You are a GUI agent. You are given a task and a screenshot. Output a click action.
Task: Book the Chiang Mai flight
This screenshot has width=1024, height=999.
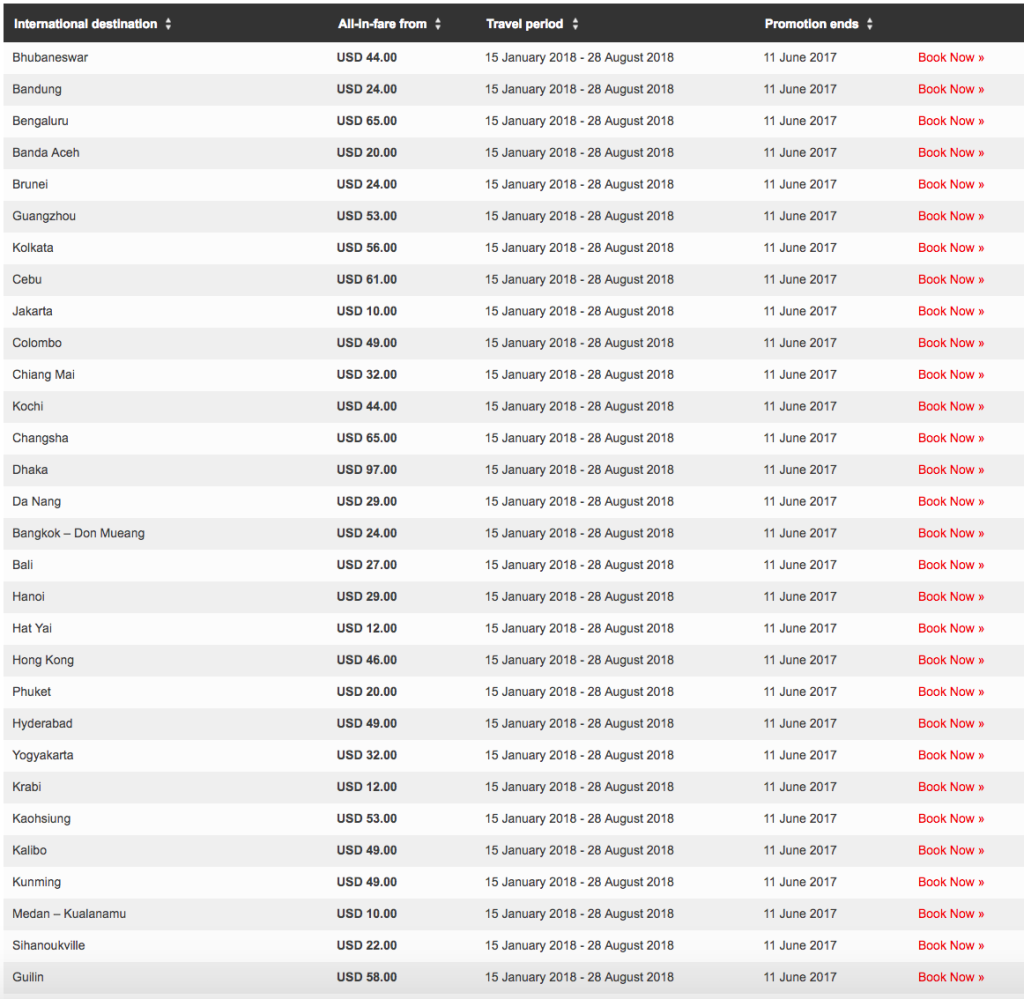(950, 375)
